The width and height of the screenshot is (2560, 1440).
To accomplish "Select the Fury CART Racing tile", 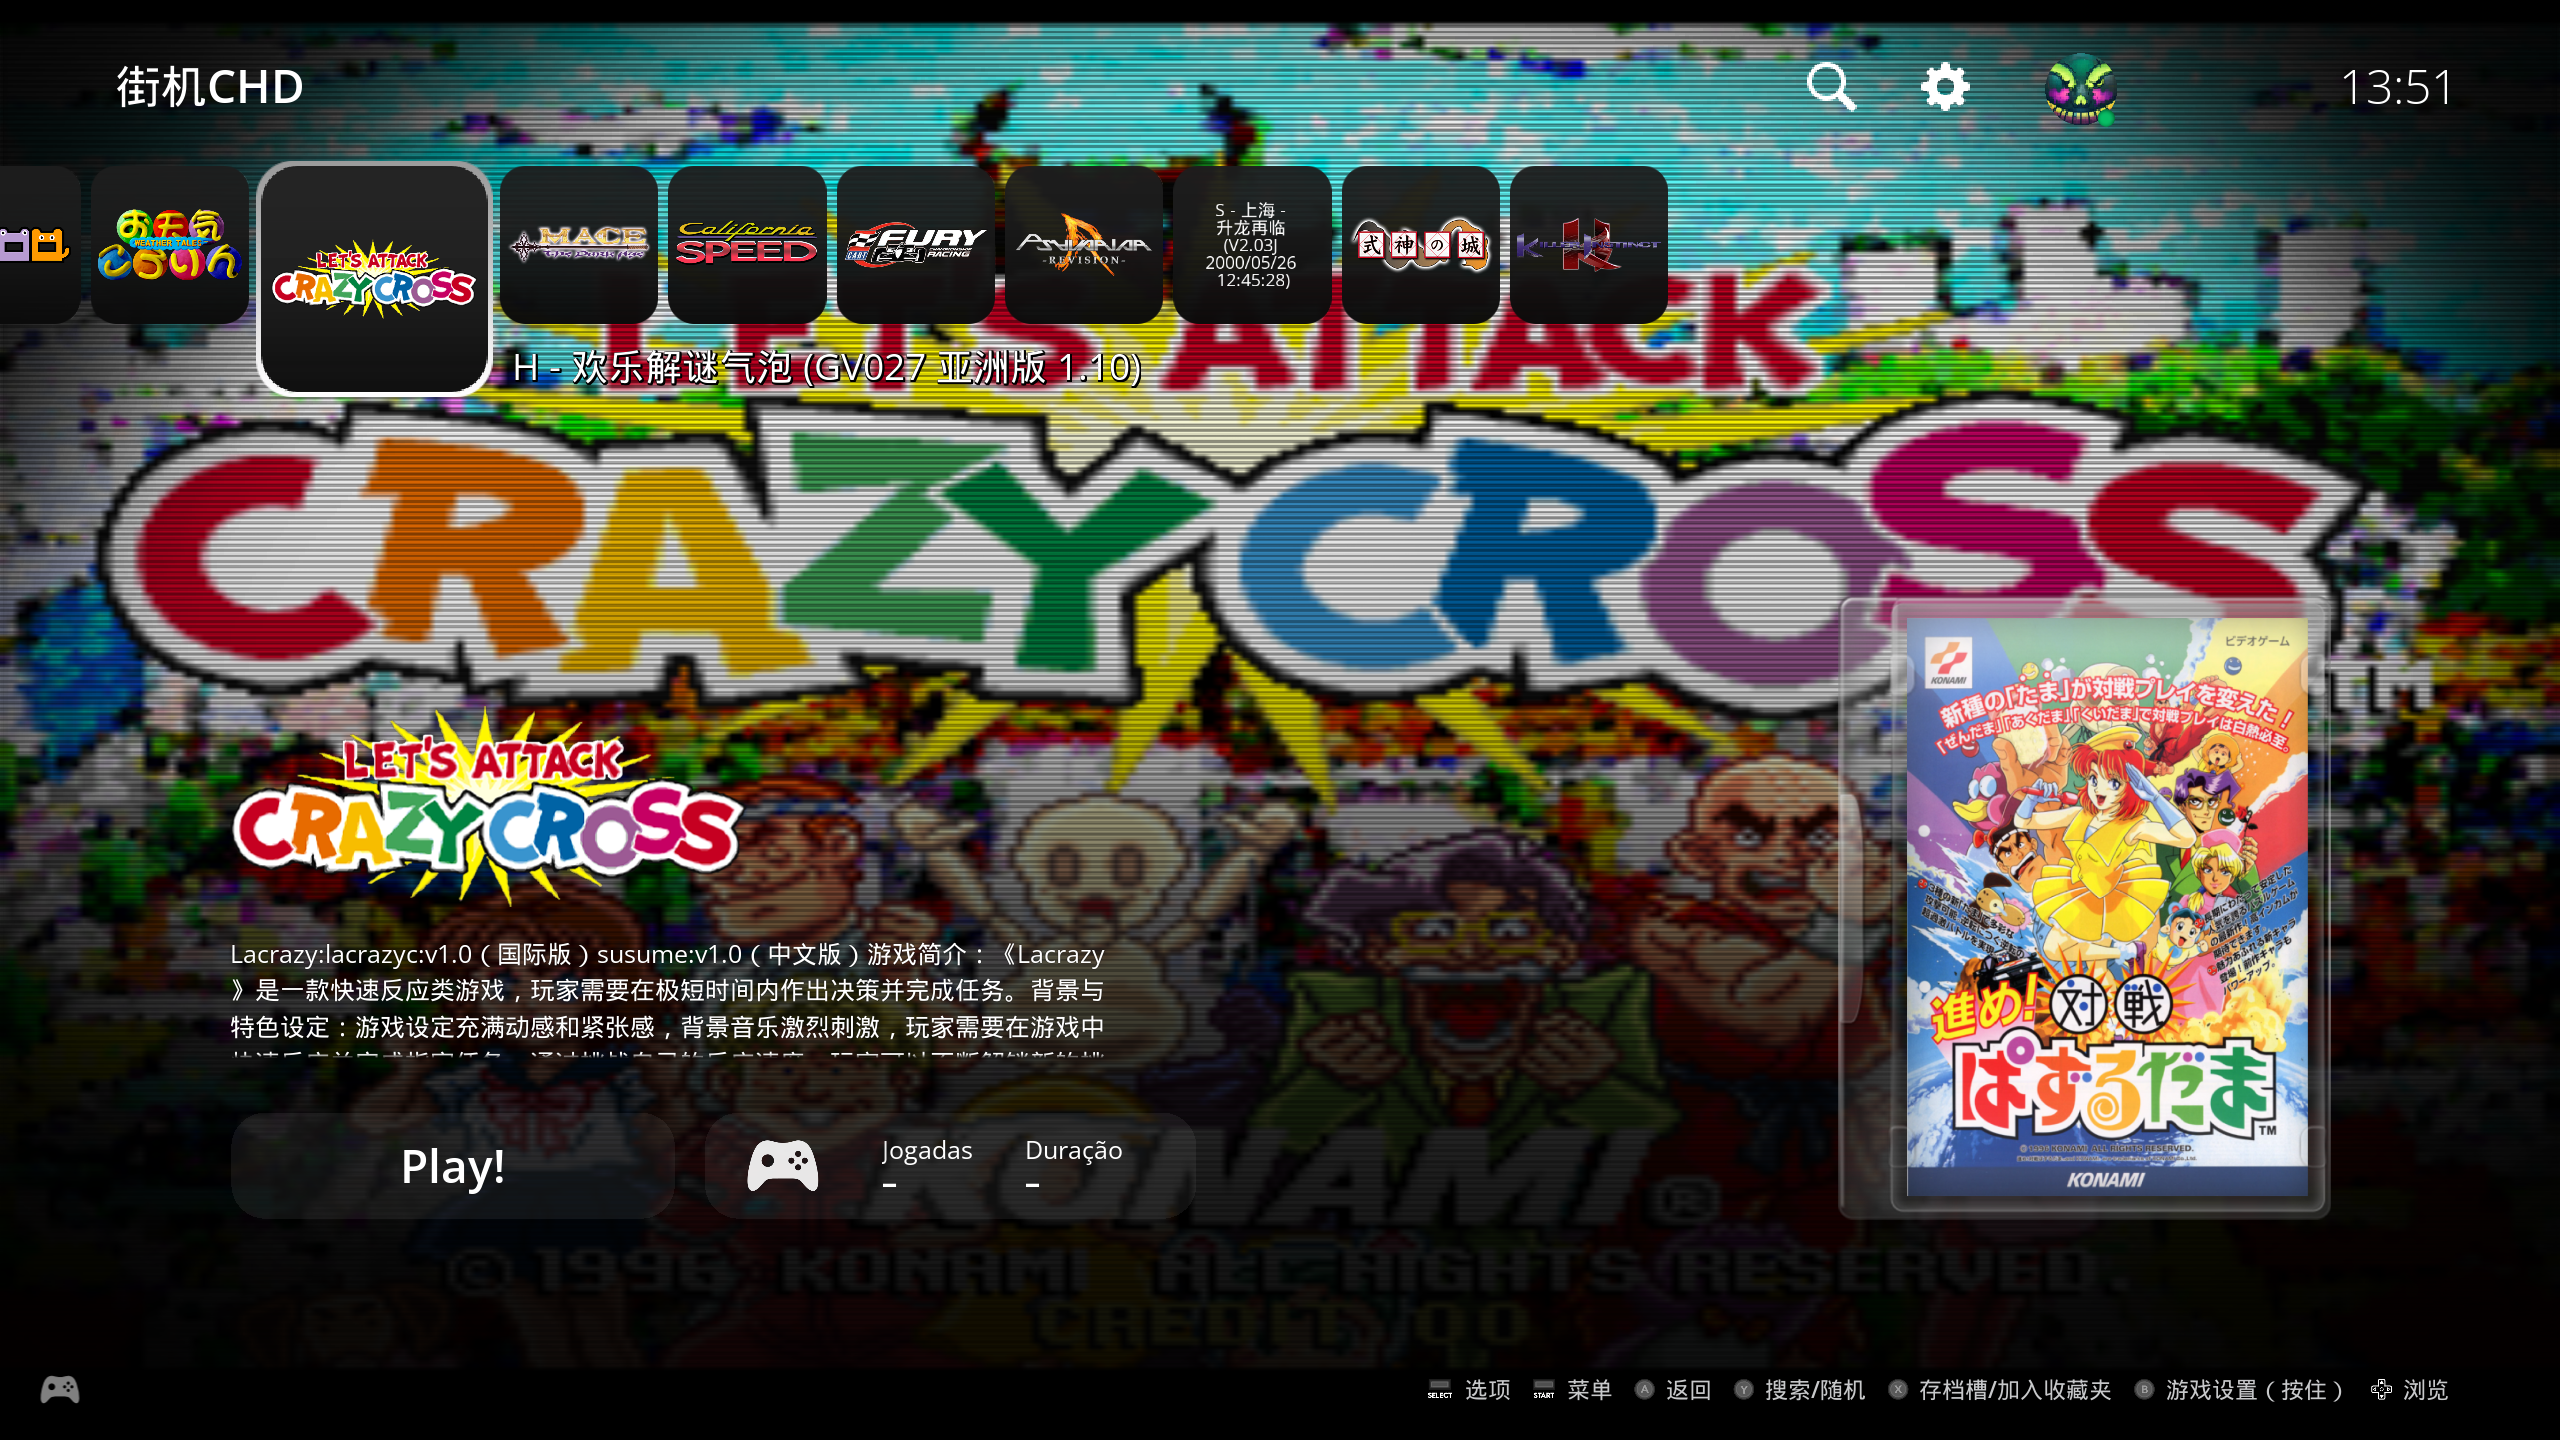I will coord(916,245).
